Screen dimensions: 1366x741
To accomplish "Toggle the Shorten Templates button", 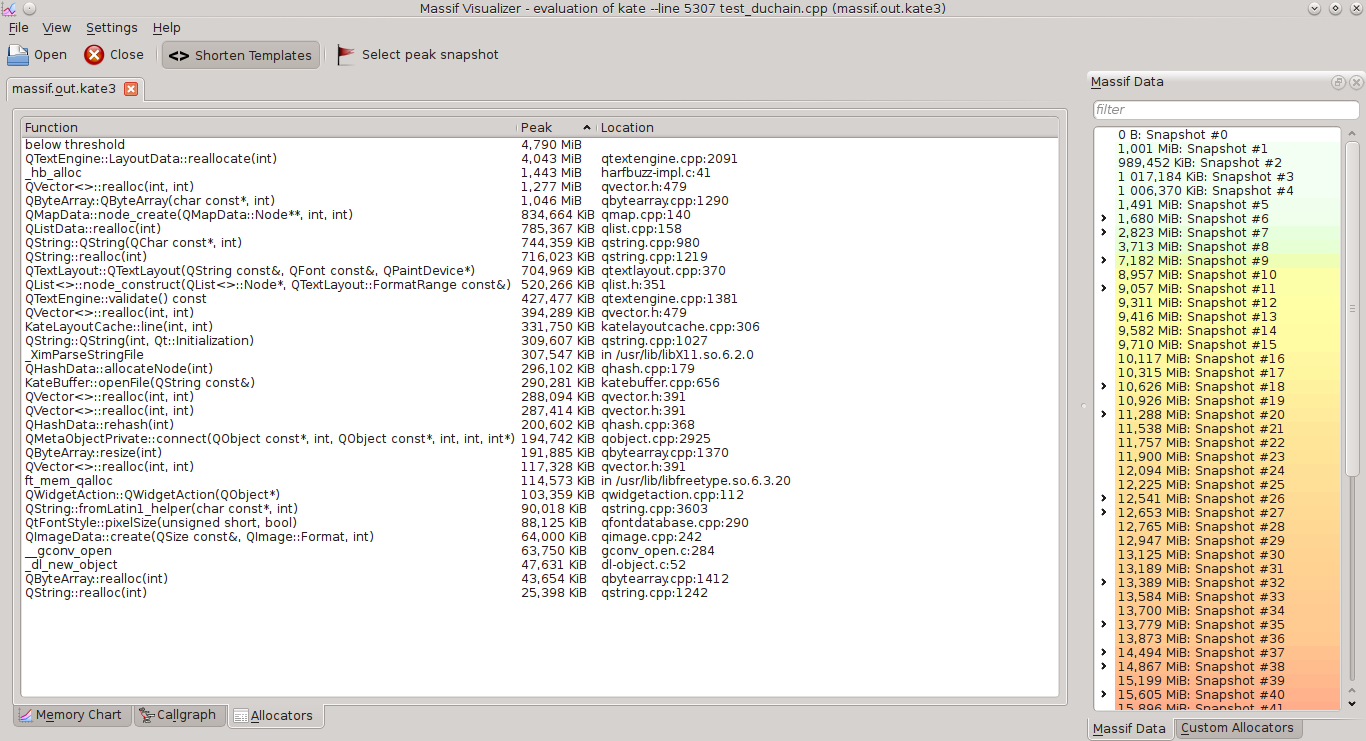I will [x=241, y=55].
